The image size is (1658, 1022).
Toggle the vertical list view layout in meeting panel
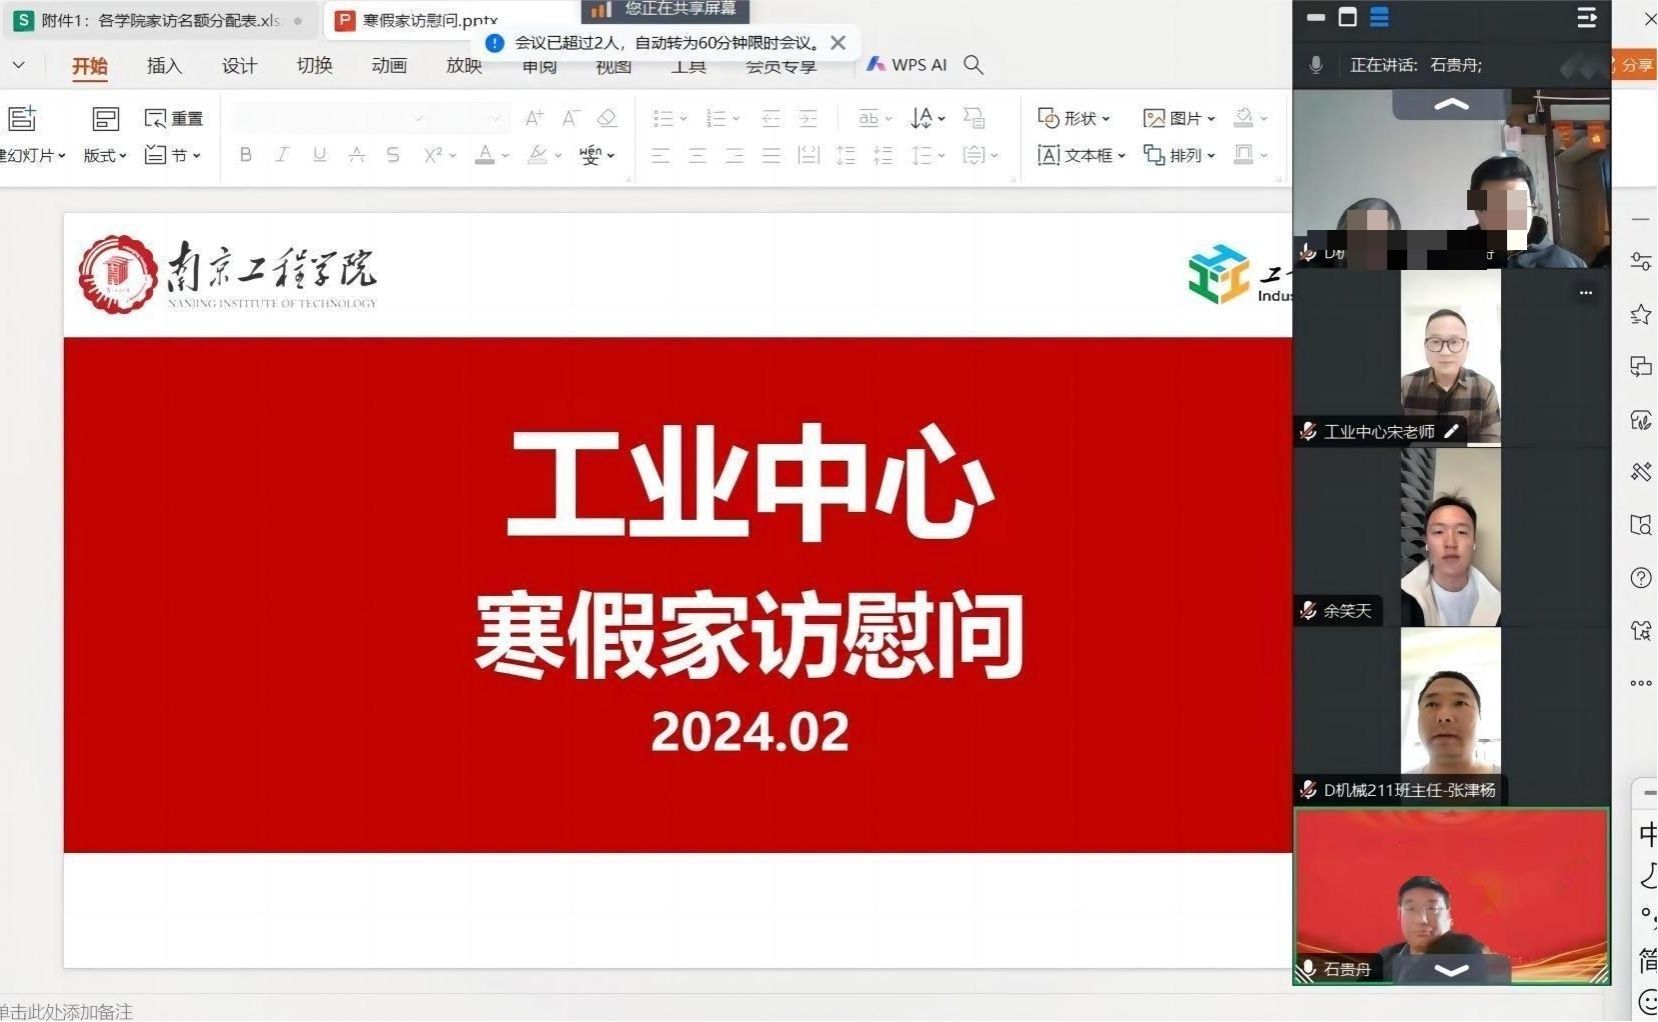(1379, 17)
